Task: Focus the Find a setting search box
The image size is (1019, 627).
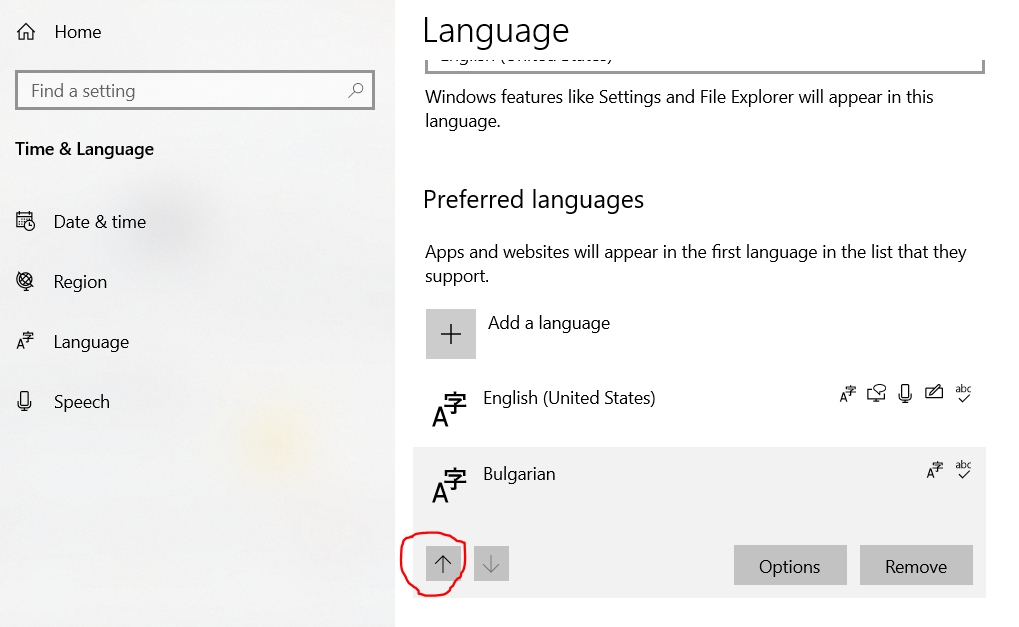Action: [195, 90]
